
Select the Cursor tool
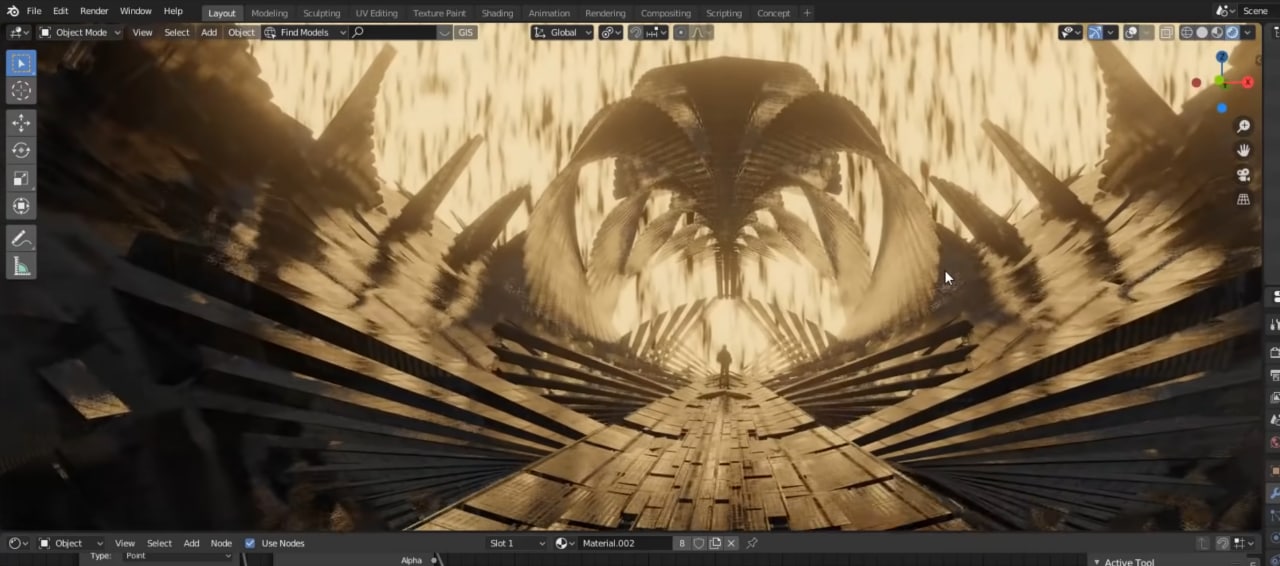pos(21,91)
